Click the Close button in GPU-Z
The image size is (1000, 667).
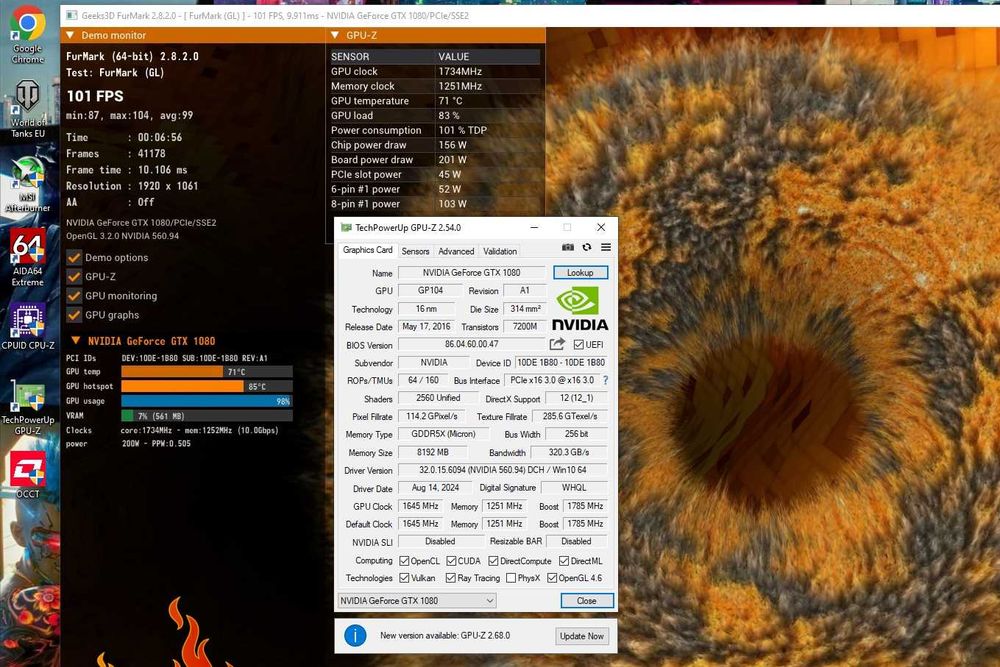click(x=587, y=601)
